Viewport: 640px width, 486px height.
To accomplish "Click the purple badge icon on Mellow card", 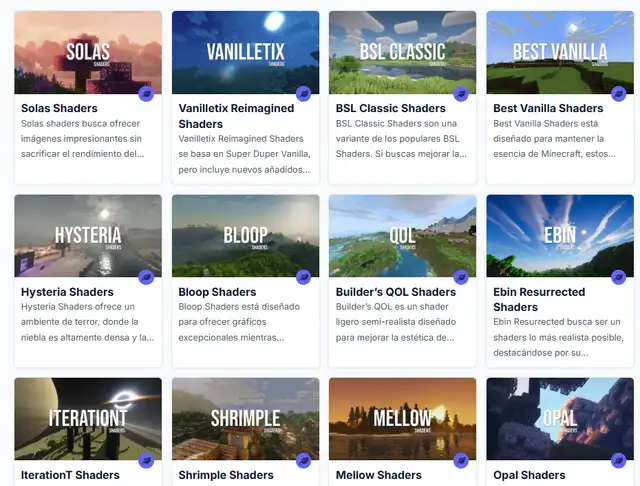I will 461,461.
